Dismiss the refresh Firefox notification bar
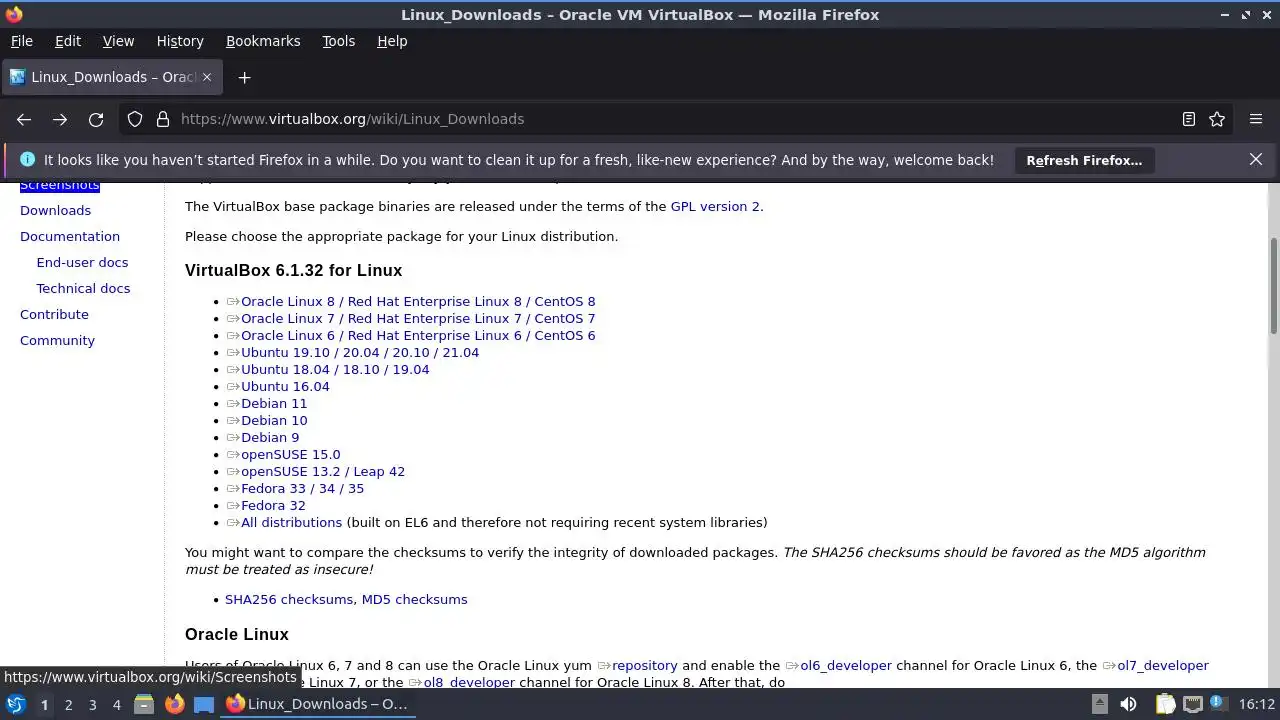 (x=1256, y=159)
